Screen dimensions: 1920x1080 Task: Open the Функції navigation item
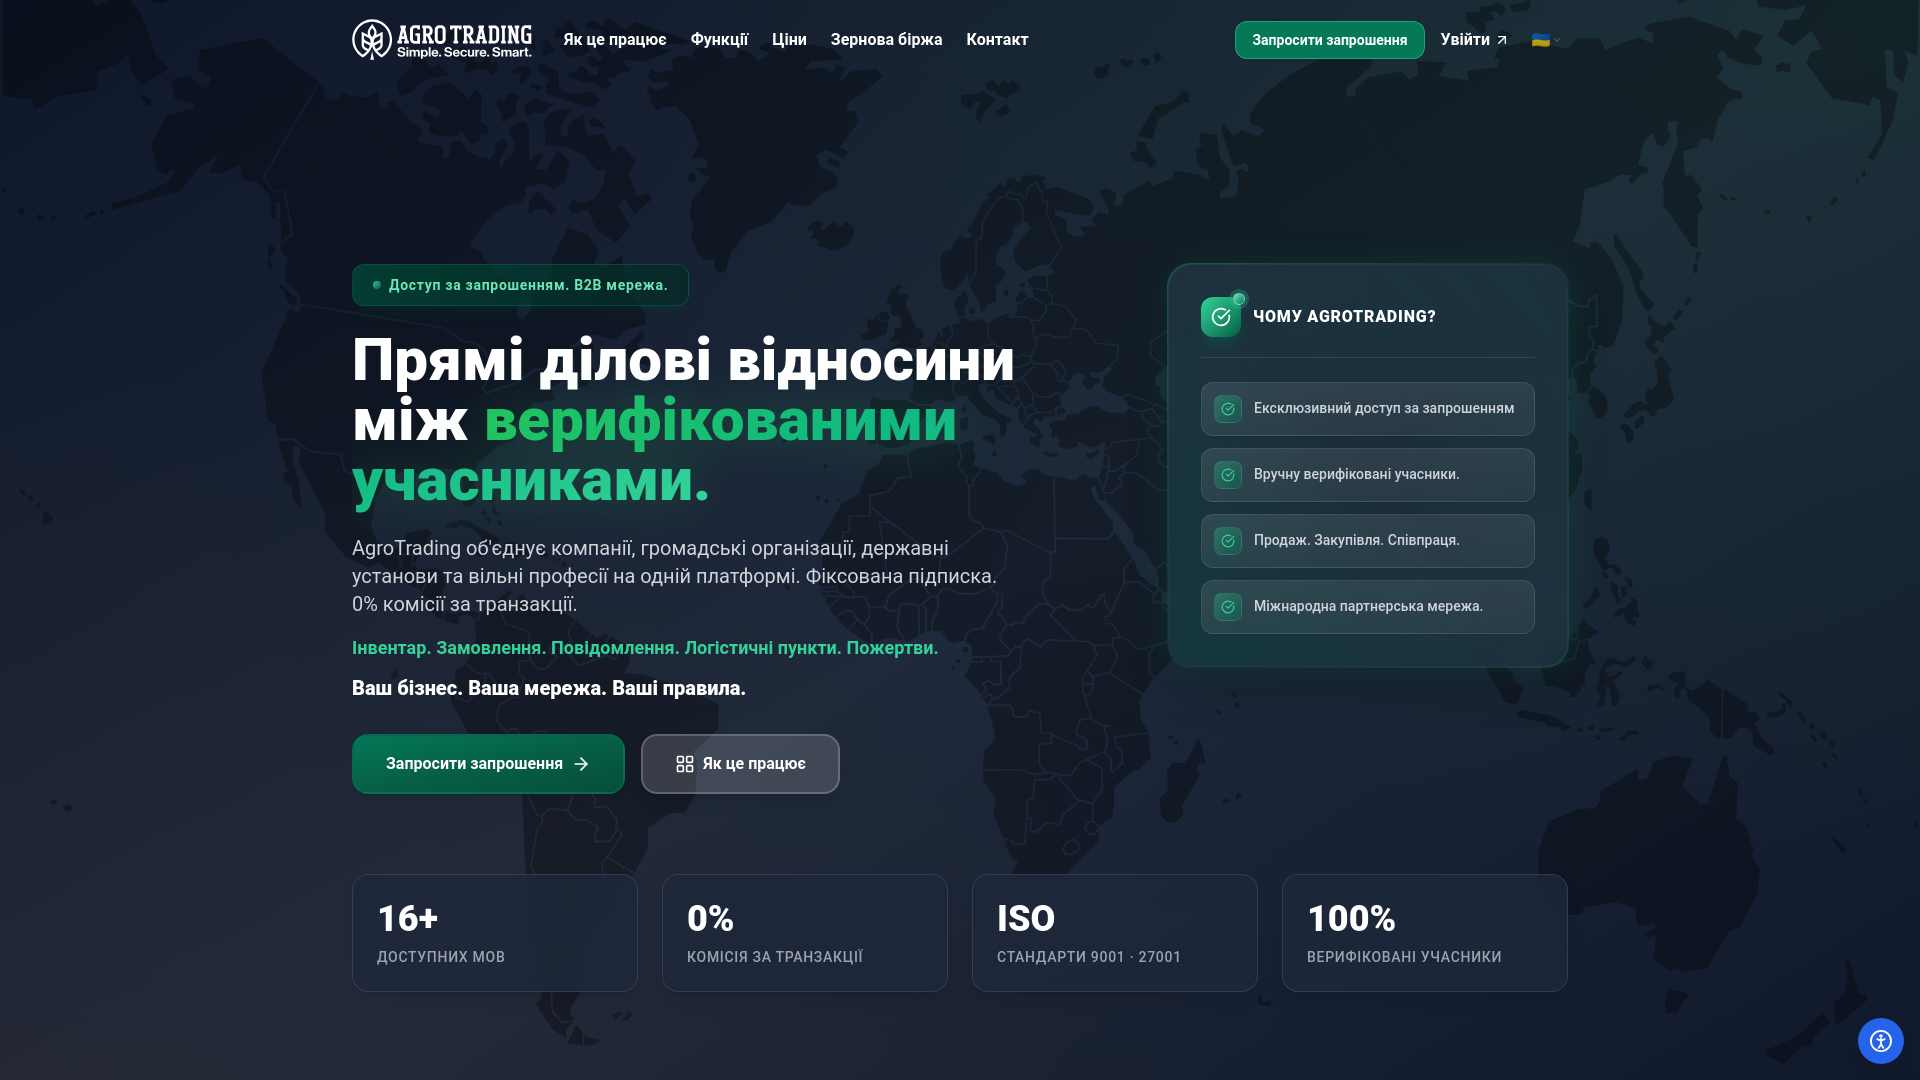tap(719, 40)
